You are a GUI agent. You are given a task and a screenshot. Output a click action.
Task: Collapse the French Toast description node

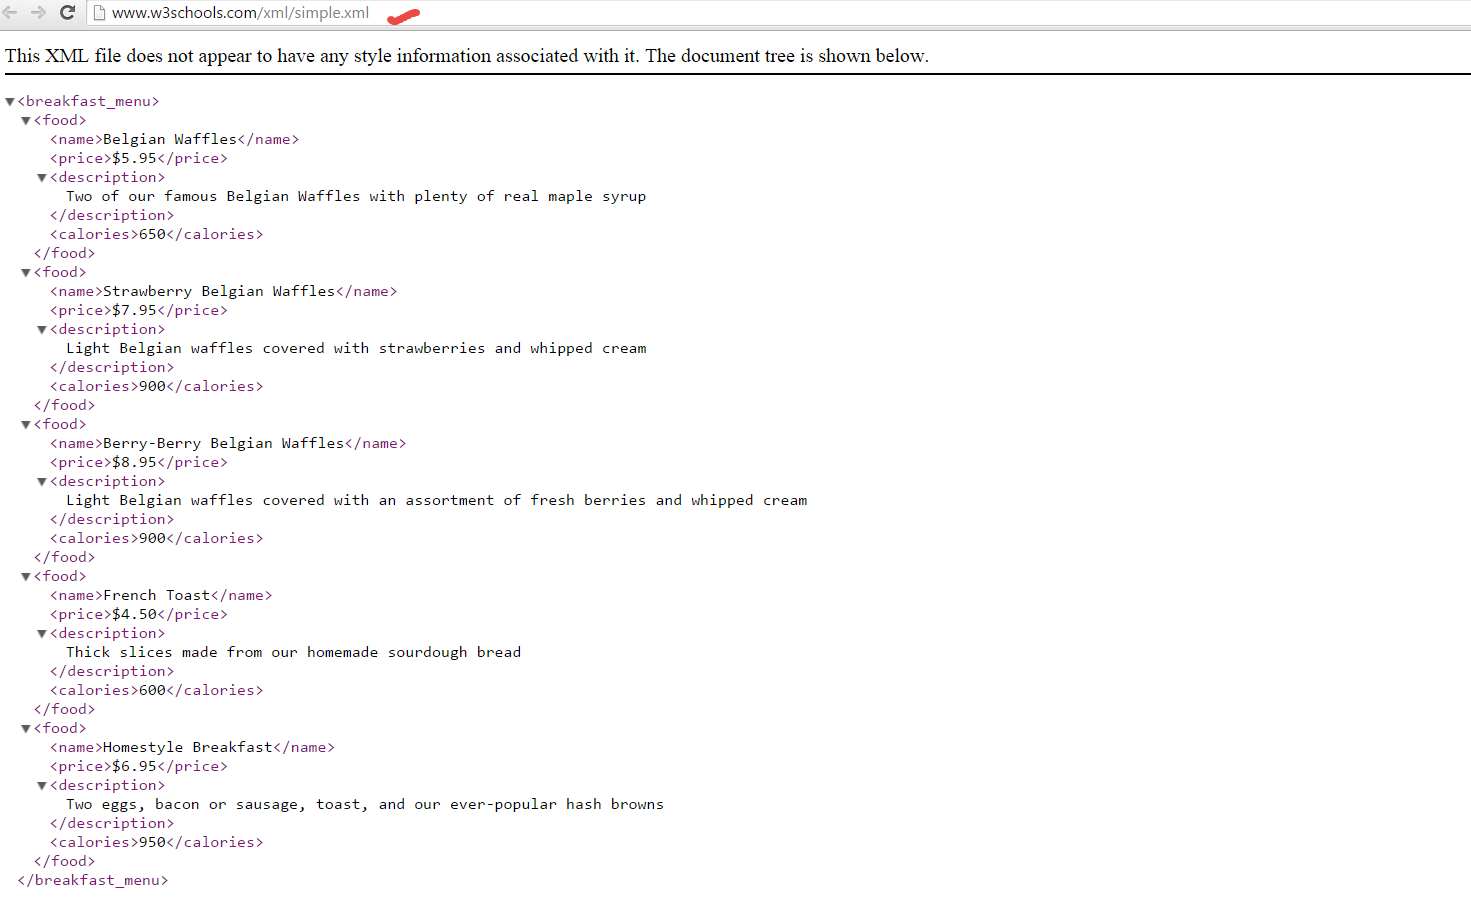(41, 632)
